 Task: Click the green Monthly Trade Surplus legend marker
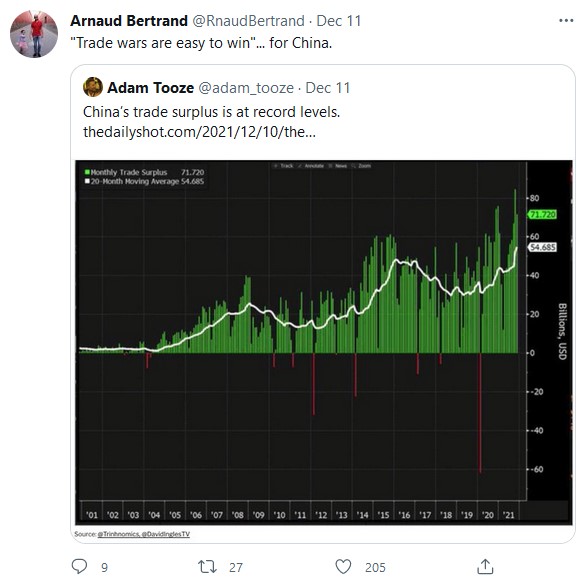point(87,172)
